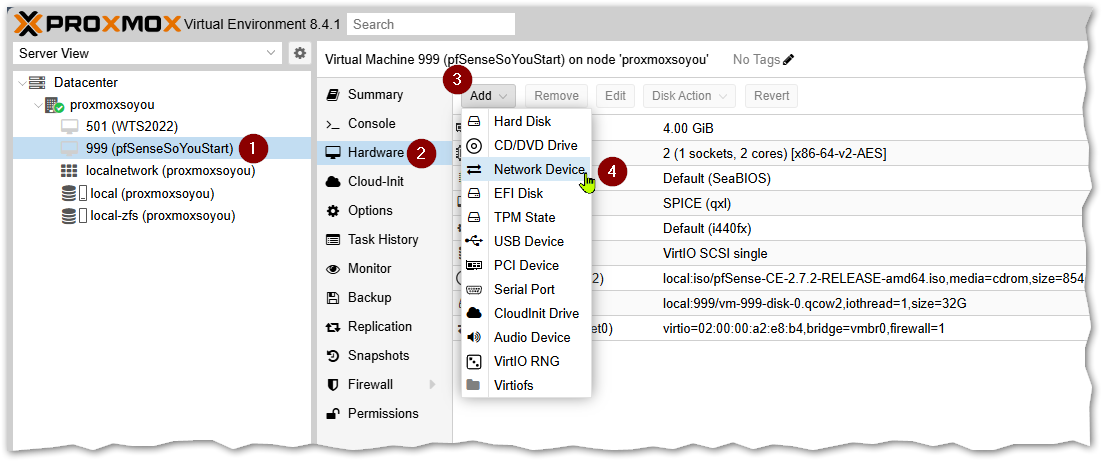Click the Revert button

click(770, 96)
